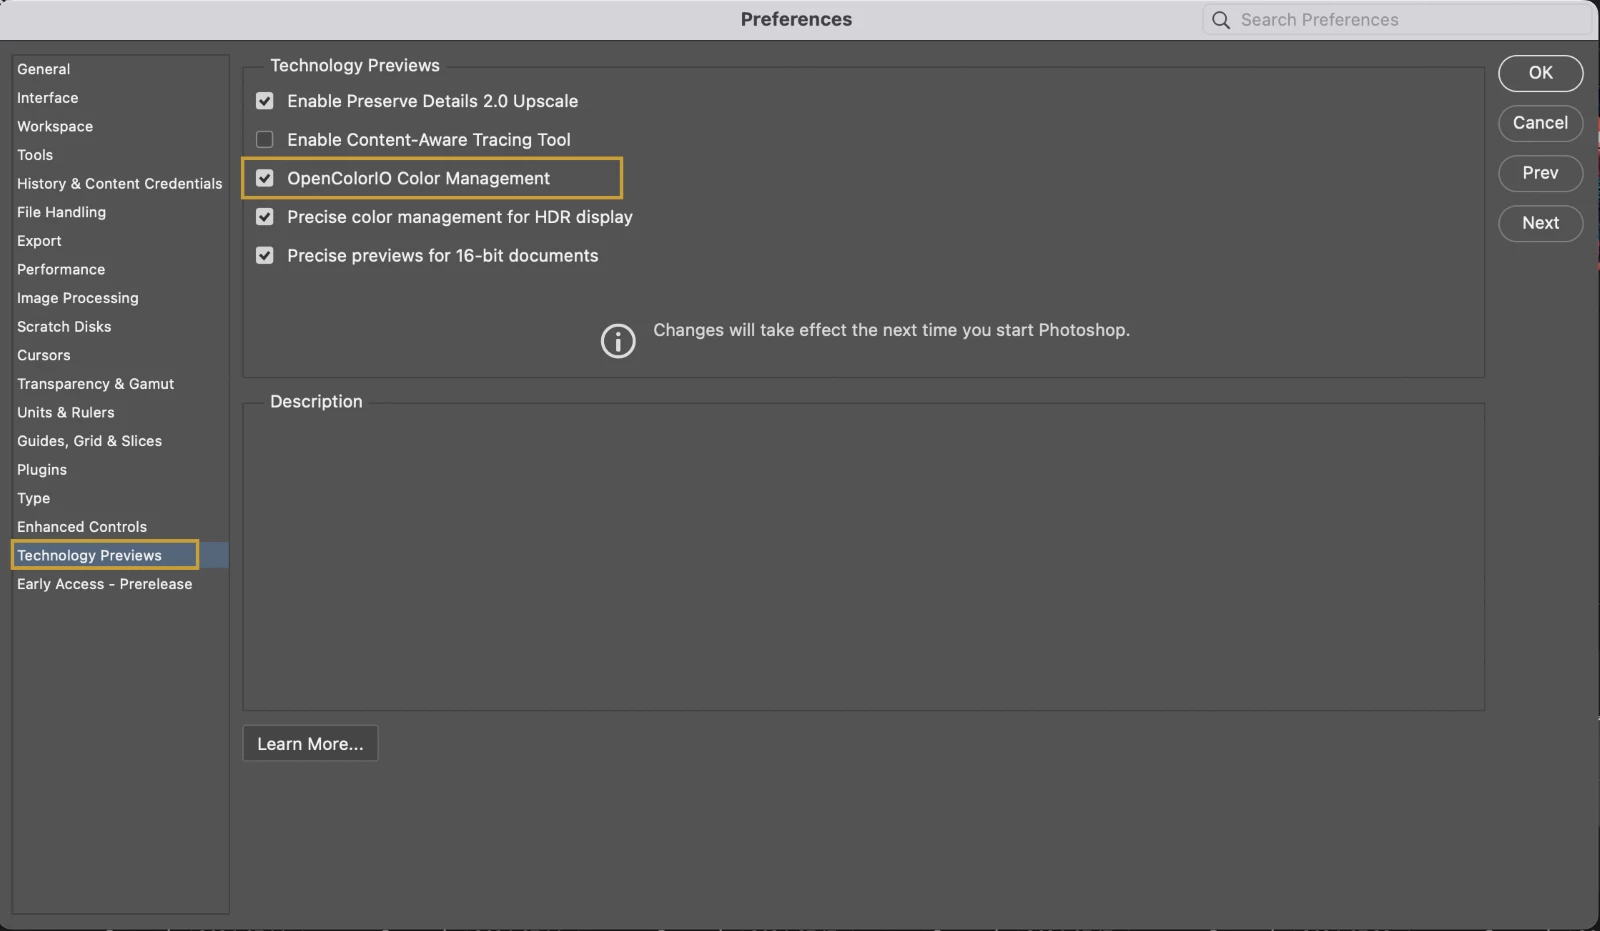The height and width of the screenshot is (931, 1600).
Task: Open Enhanced Controls section
Action: [x=82, y=527]
